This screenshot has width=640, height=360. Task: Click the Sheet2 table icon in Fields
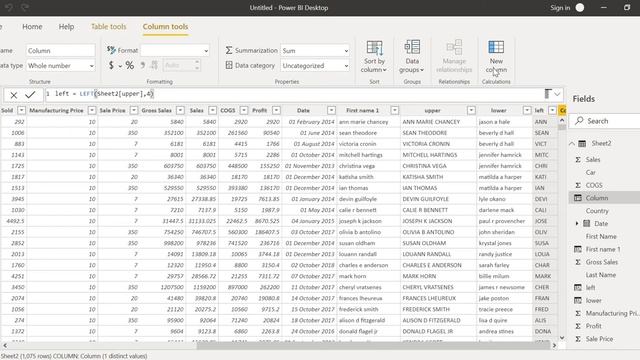coord(582,143)
